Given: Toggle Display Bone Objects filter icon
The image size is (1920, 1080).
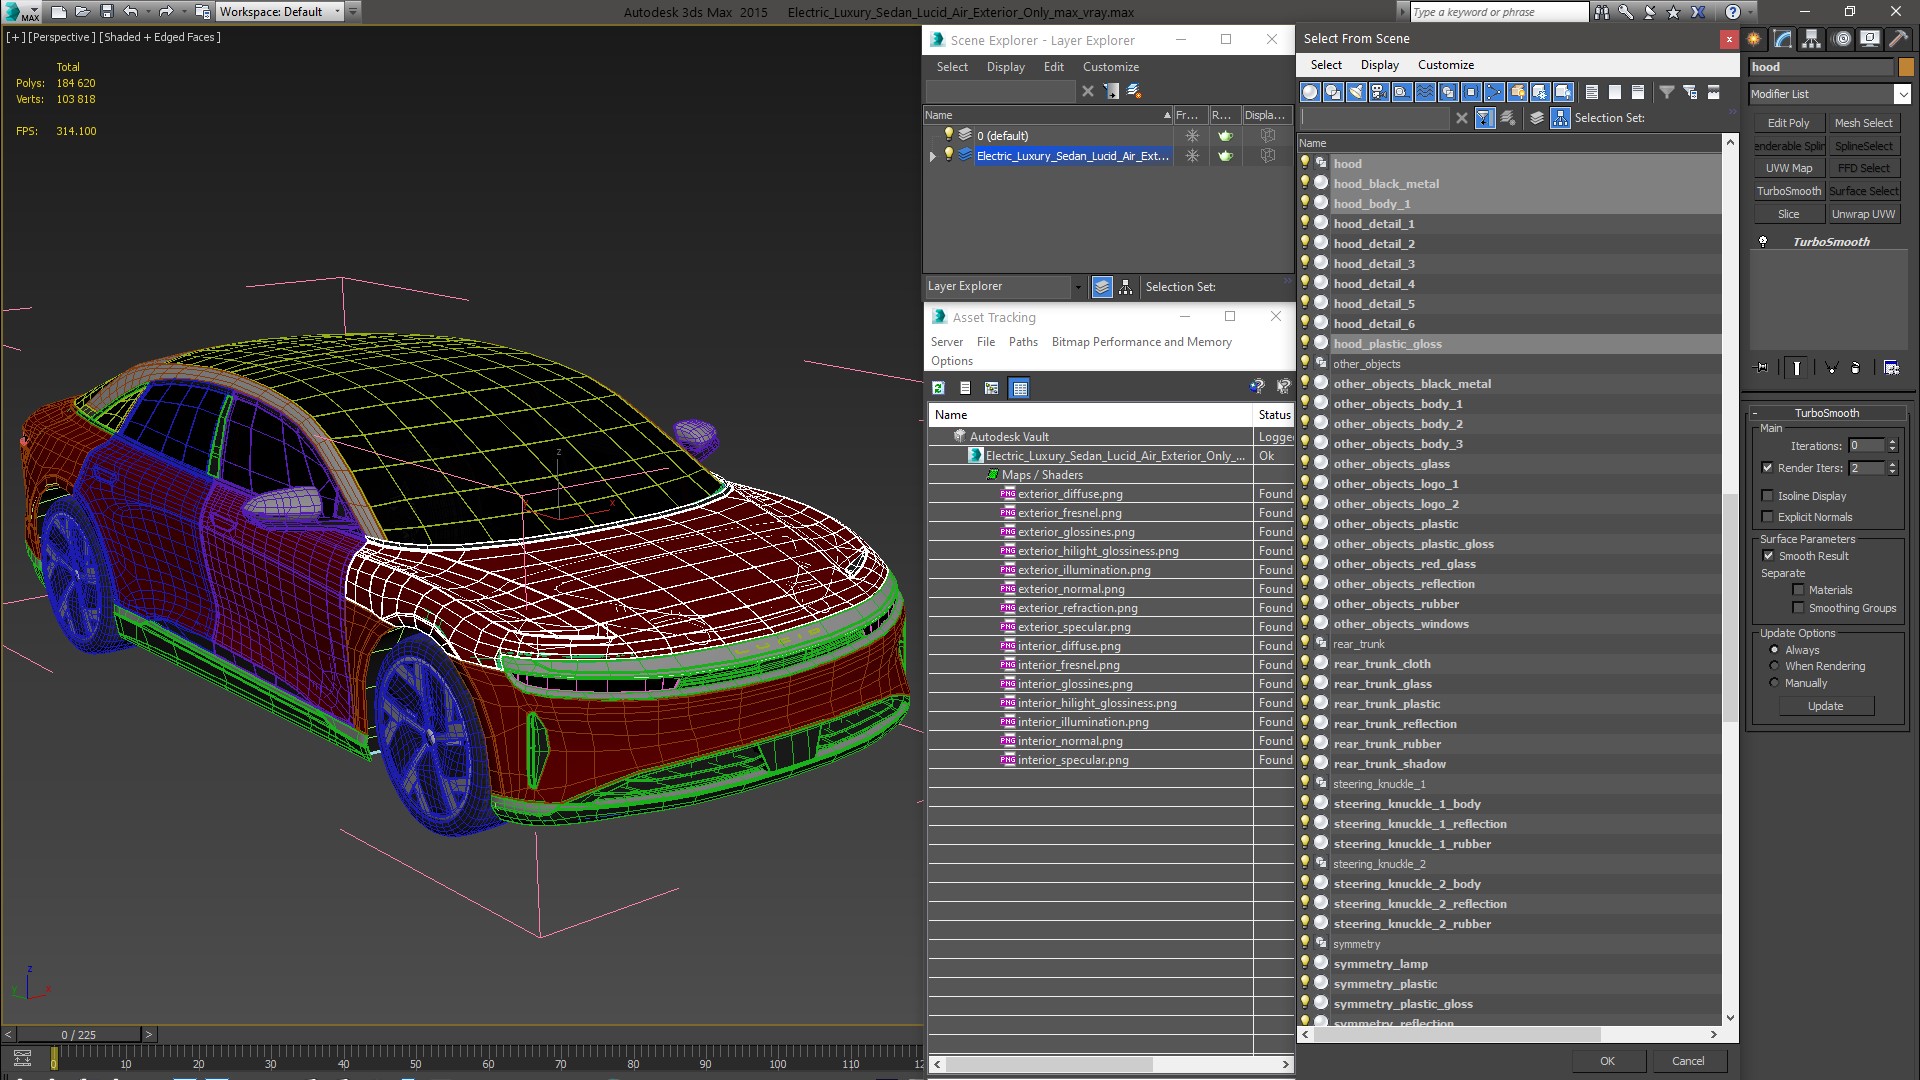Looking at the screenshot, I should tap(1494, 92).
